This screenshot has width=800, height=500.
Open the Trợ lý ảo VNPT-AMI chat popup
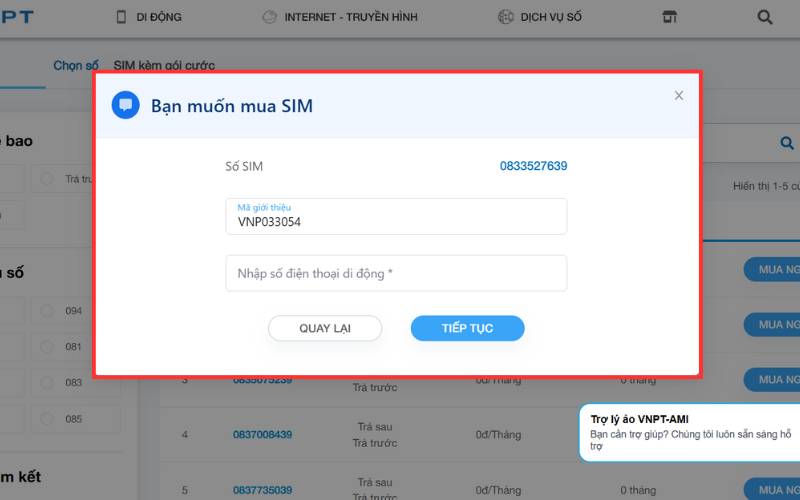pos(690,433)
